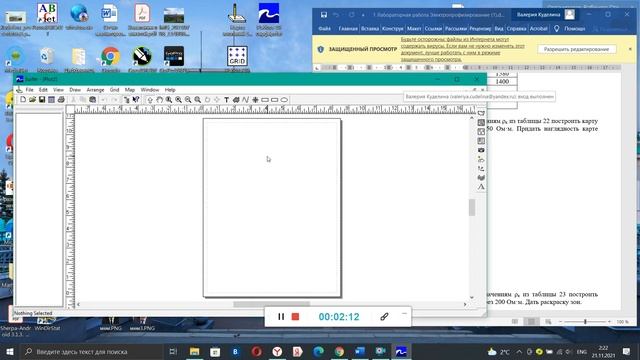Stop the screen recording with red square

296,317
